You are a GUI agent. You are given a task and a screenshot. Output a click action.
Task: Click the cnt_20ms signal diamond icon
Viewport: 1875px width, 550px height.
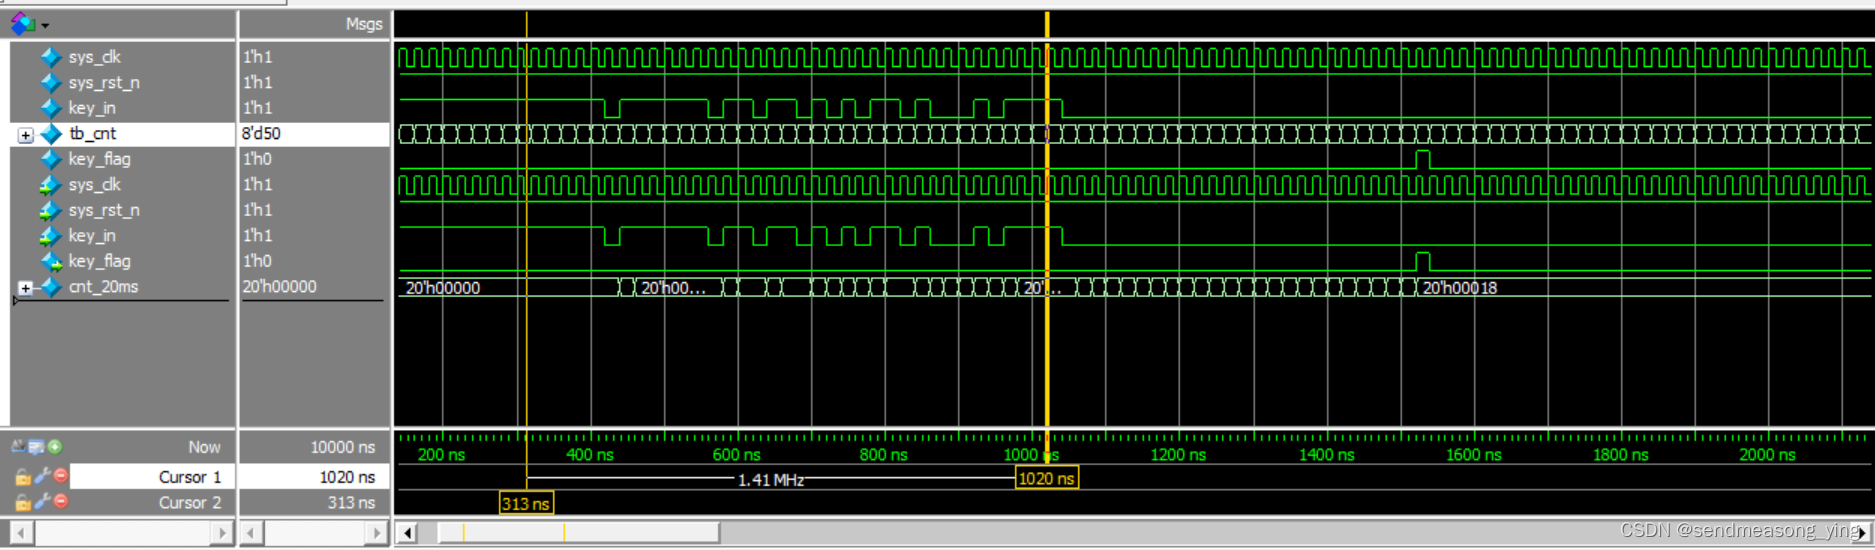tap(51, 287)
